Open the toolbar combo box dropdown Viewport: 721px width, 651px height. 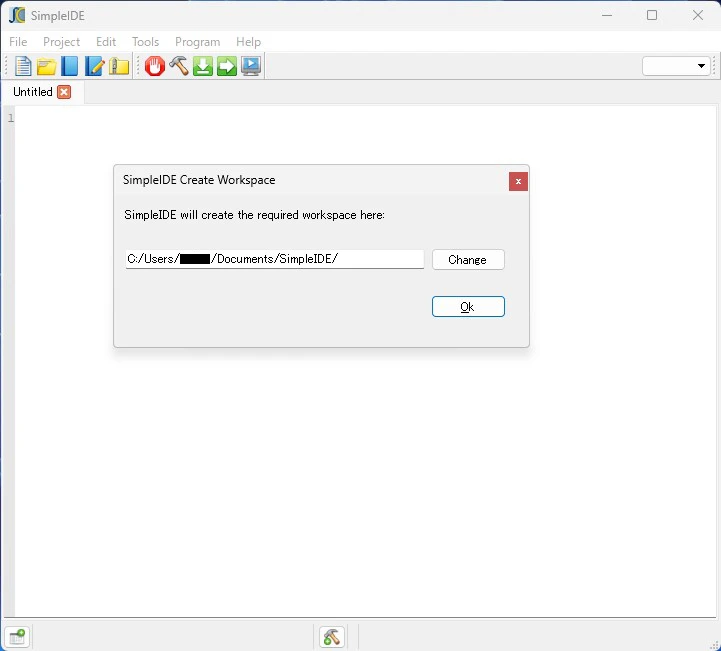coord(676,66)
